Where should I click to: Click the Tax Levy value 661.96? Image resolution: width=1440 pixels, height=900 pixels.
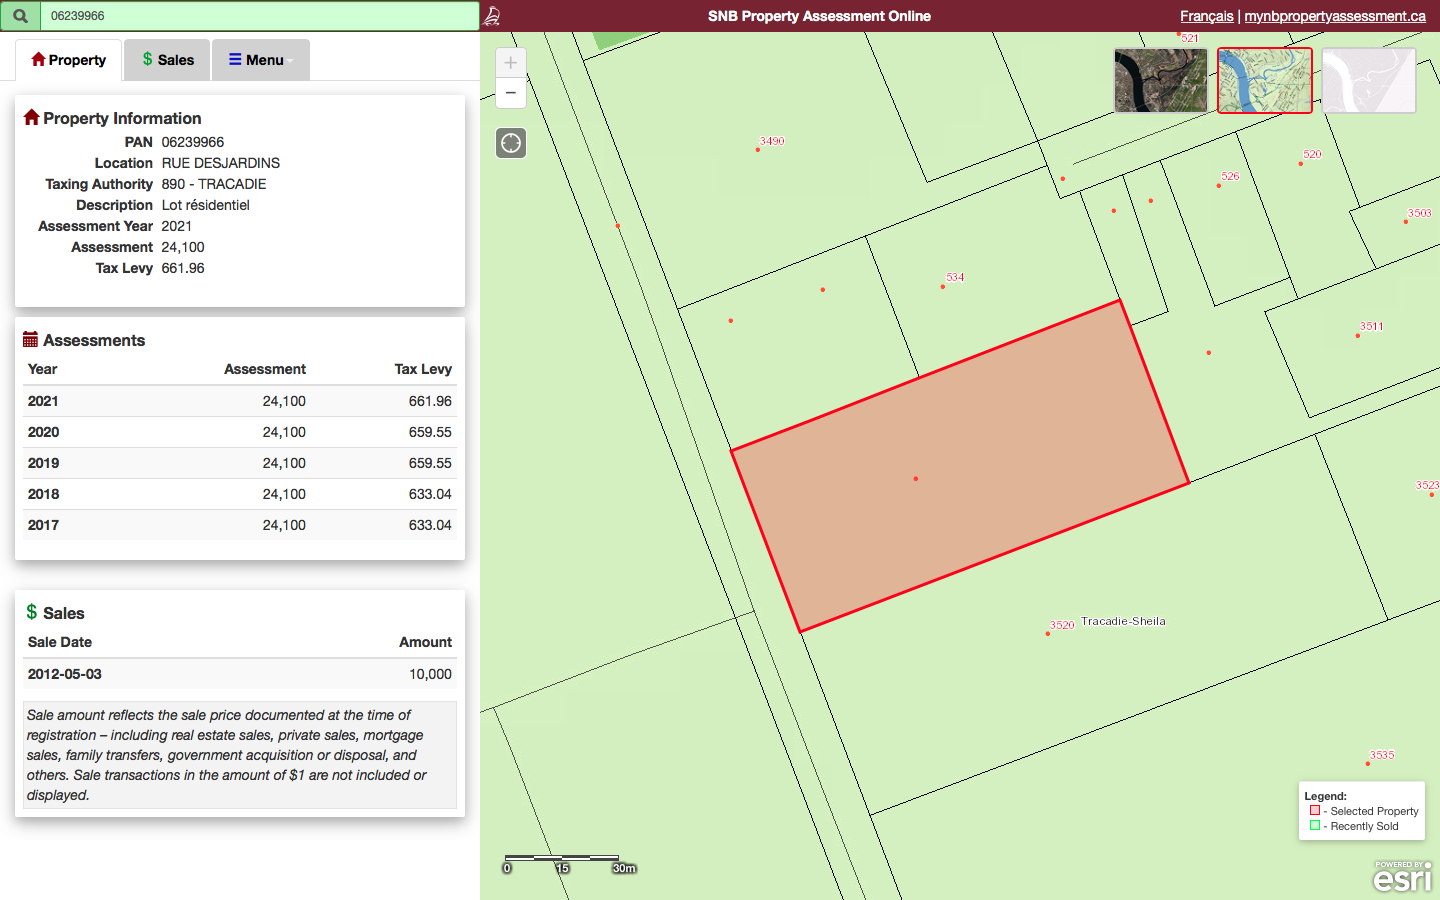(183, 268)
